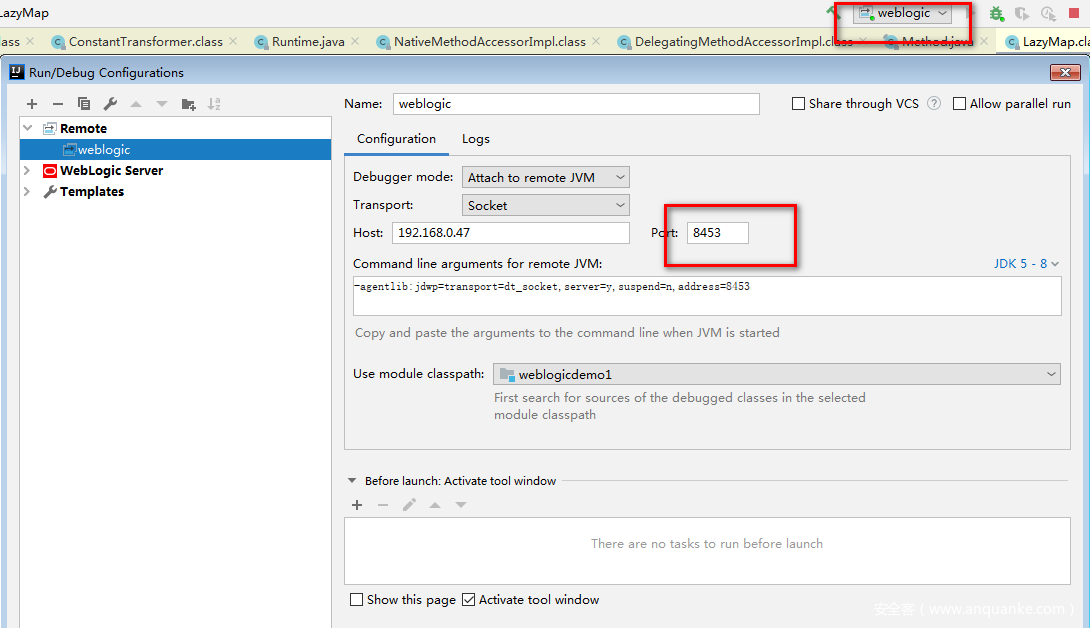Open configuration defaults wrench icon in toolbar
The image size is (1090, 628).
tap(110, 104)
